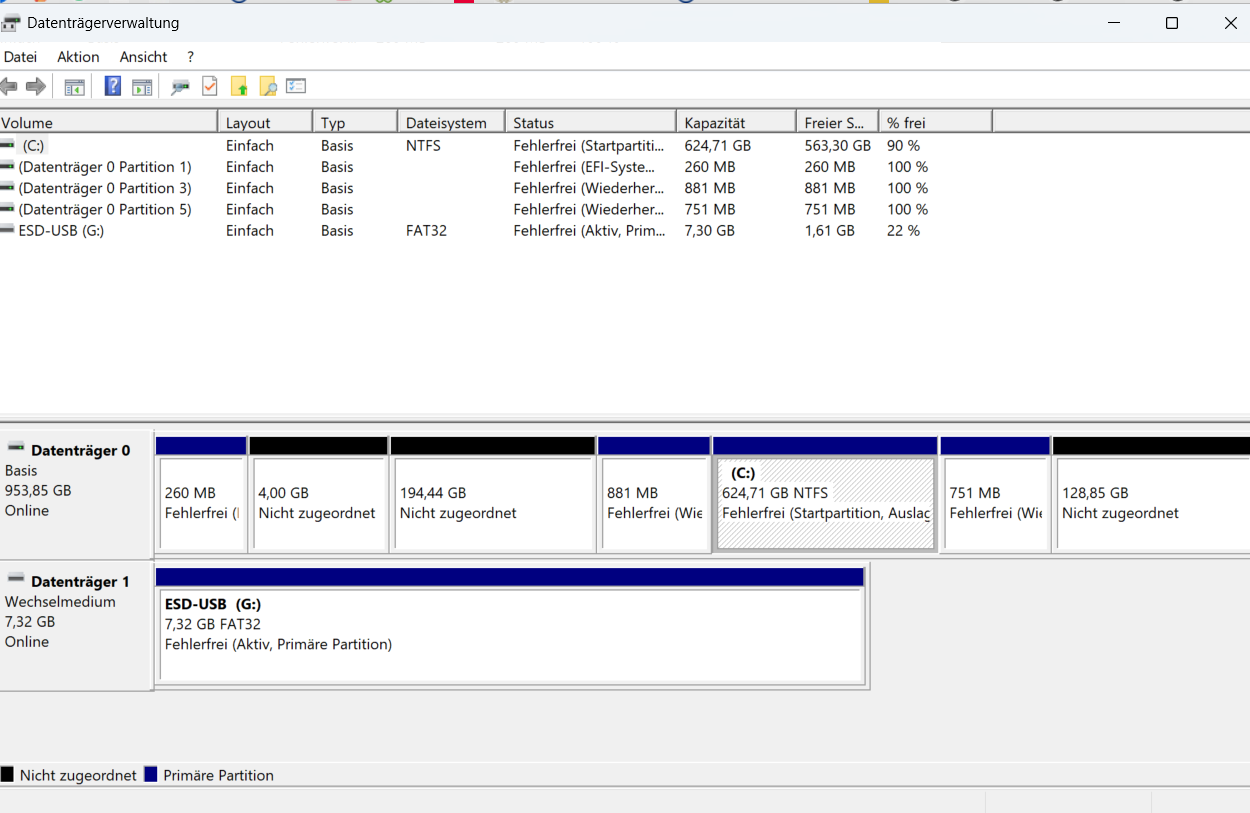
Task: Select the (C:) volume row
Action: 496,146
